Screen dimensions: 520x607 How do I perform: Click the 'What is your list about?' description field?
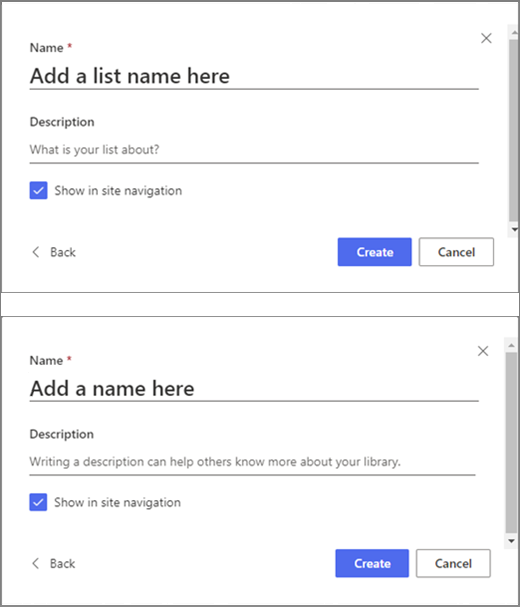click(254, 150)
